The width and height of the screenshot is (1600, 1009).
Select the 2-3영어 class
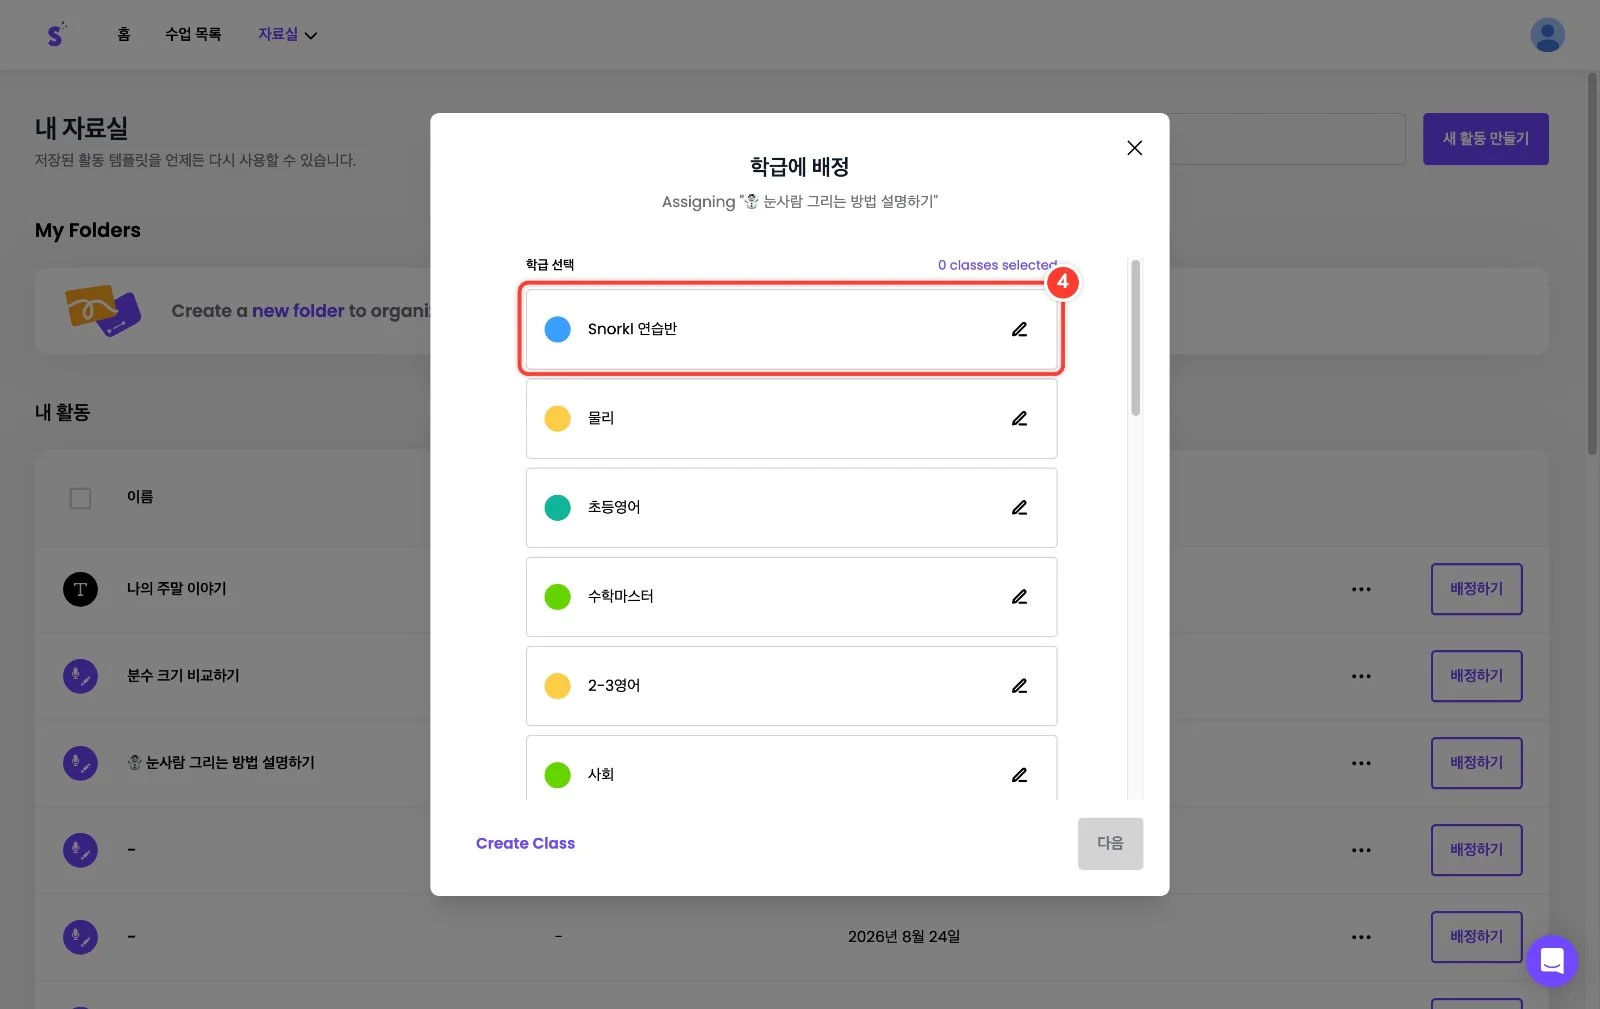click(x=791, y=685)
